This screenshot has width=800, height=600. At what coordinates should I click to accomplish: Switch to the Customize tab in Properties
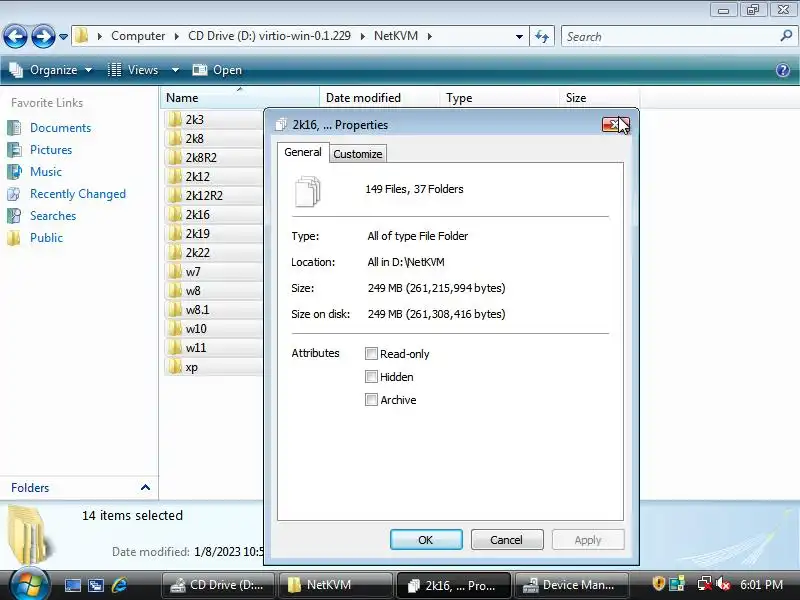[357, 154]
